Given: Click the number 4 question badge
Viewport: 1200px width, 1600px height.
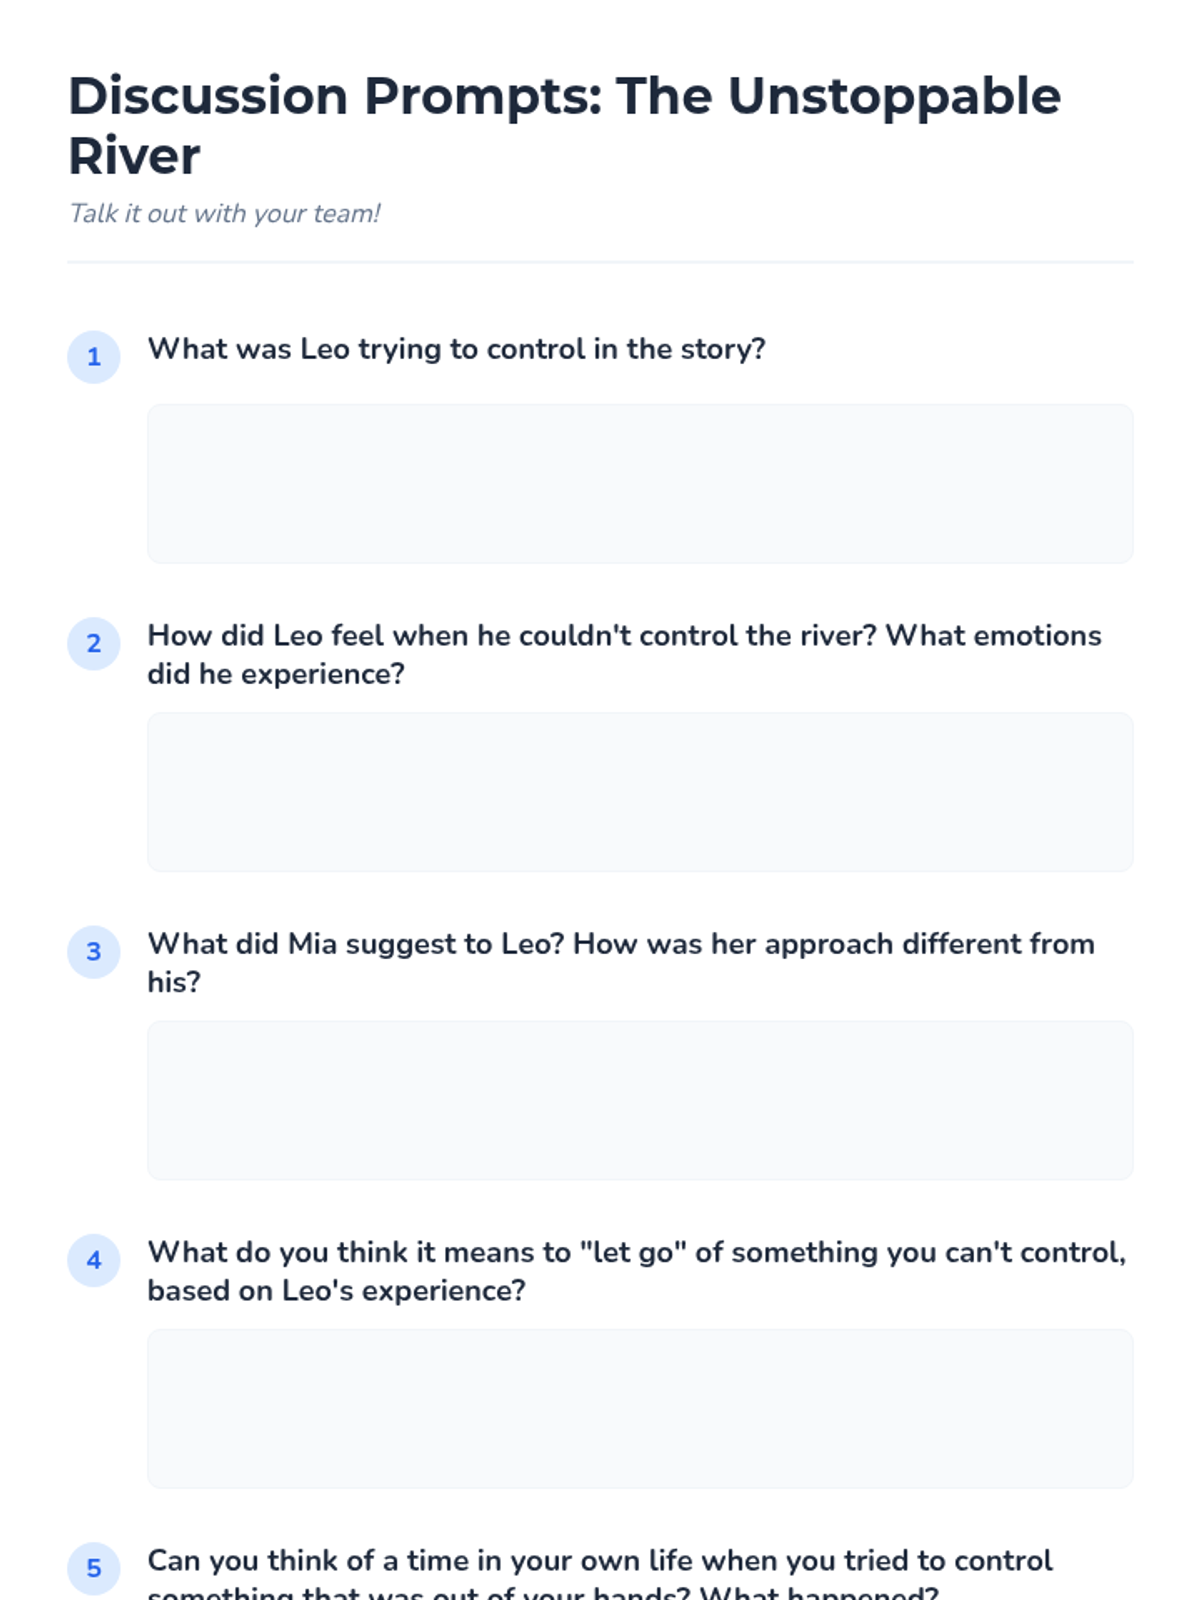Looking at the screenshot, I should point(94,1260).
